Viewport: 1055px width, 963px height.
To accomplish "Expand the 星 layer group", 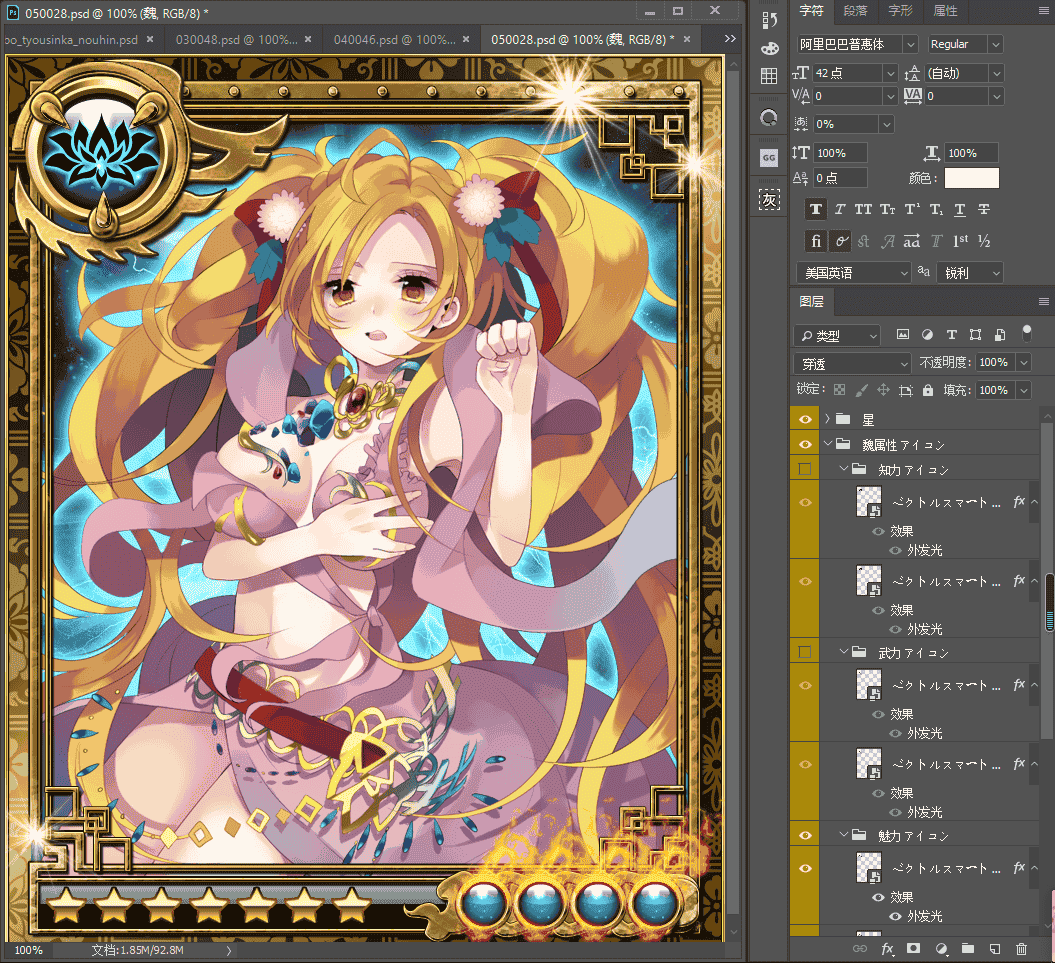I will 828,419.
